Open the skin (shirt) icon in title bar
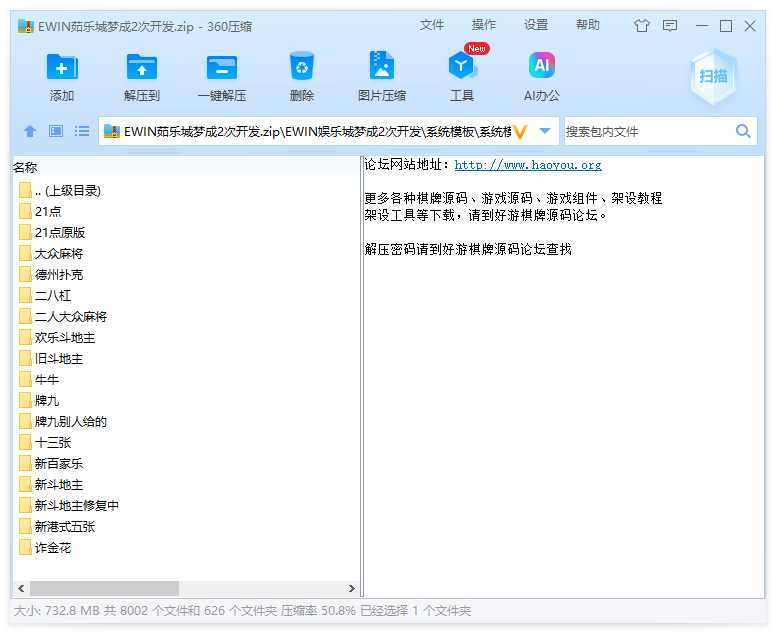 (x=642, y=25)
